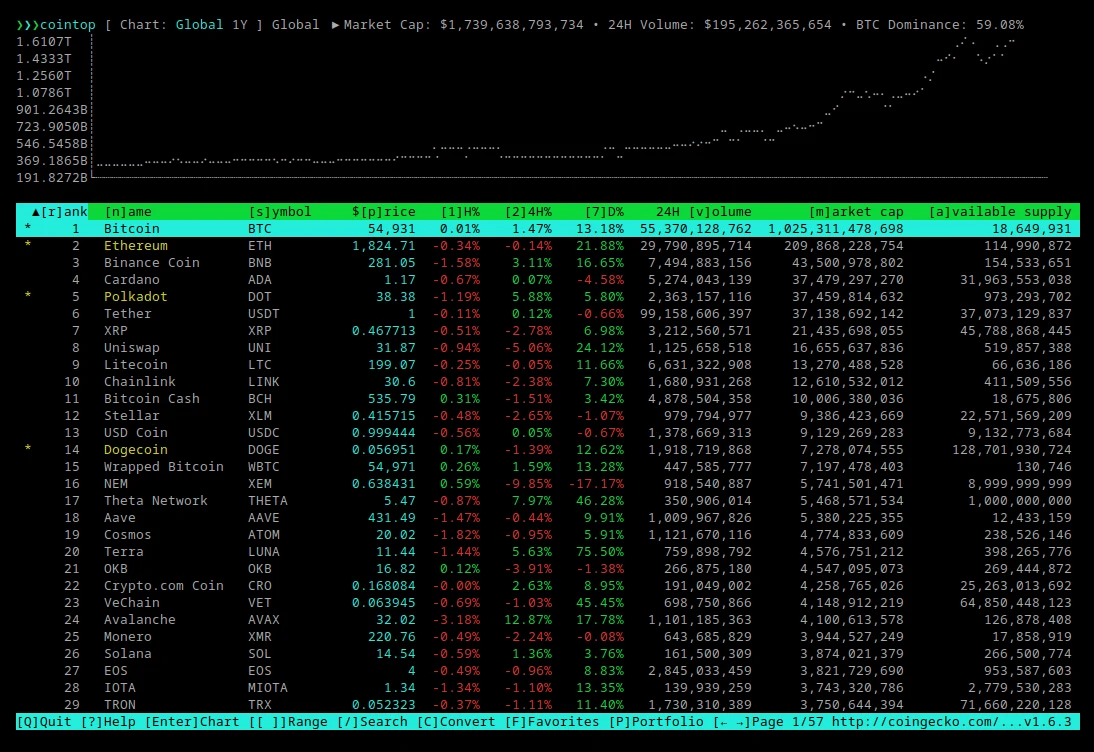Viewport: 1094px width, 752px height.
Task: Sort by $[p]rice column header
Action: tap(384, 211)
